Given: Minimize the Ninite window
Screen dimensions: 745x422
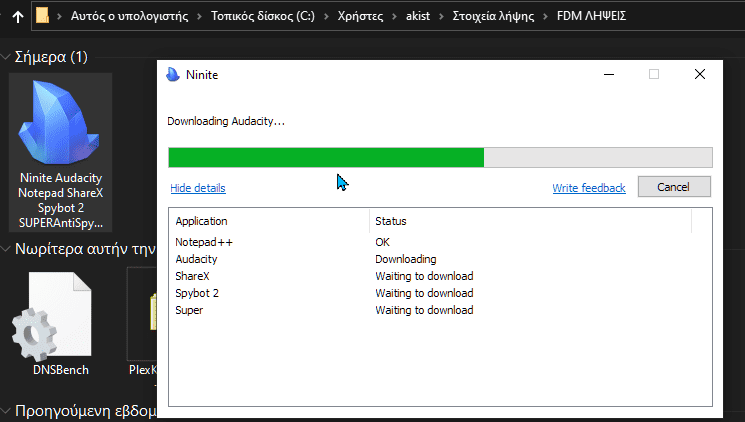Looking at the screenshot, I should (609, 75).
